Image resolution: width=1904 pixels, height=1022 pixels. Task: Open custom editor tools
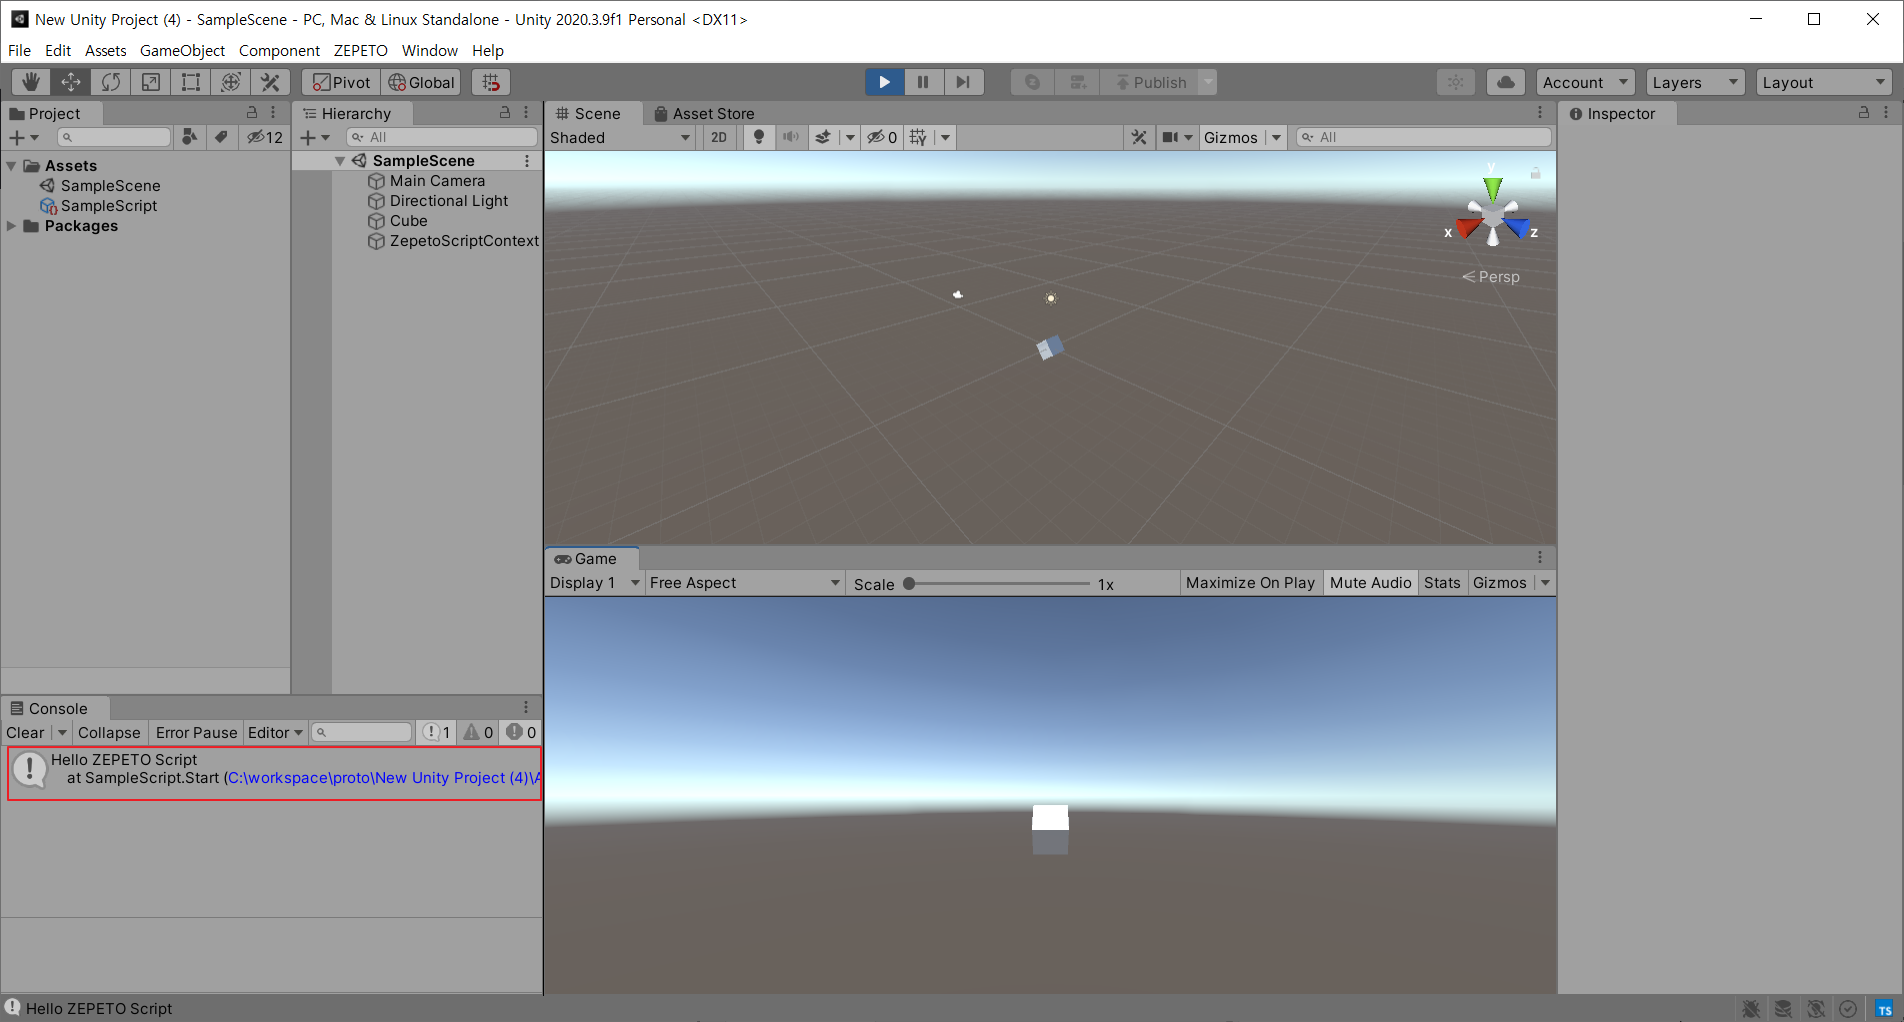[x=271, y=82]
